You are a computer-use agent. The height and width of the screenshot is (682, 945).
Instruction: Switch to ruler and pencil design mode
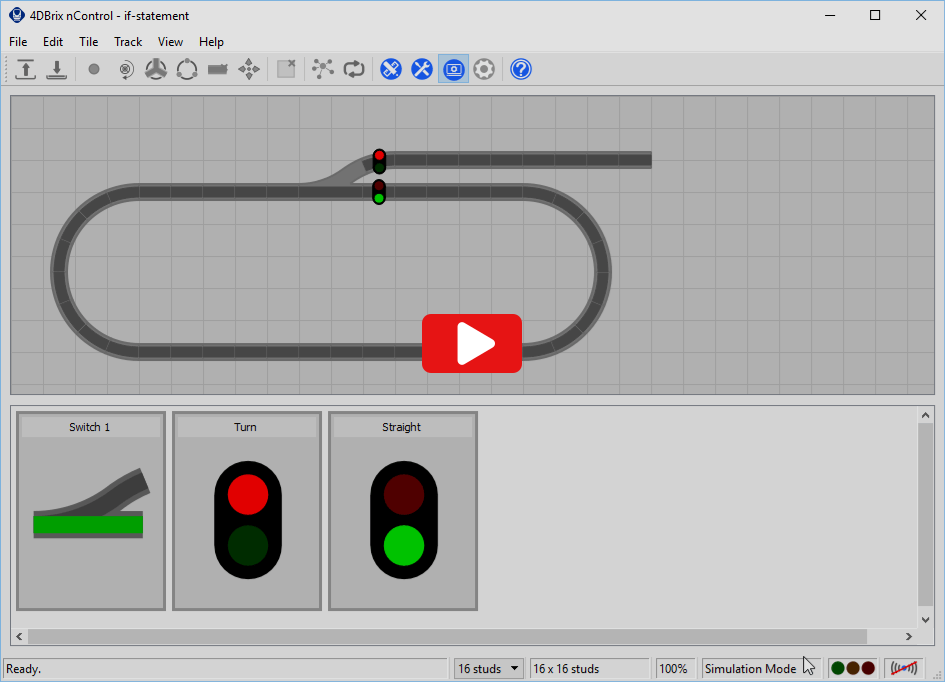[391, 69]
